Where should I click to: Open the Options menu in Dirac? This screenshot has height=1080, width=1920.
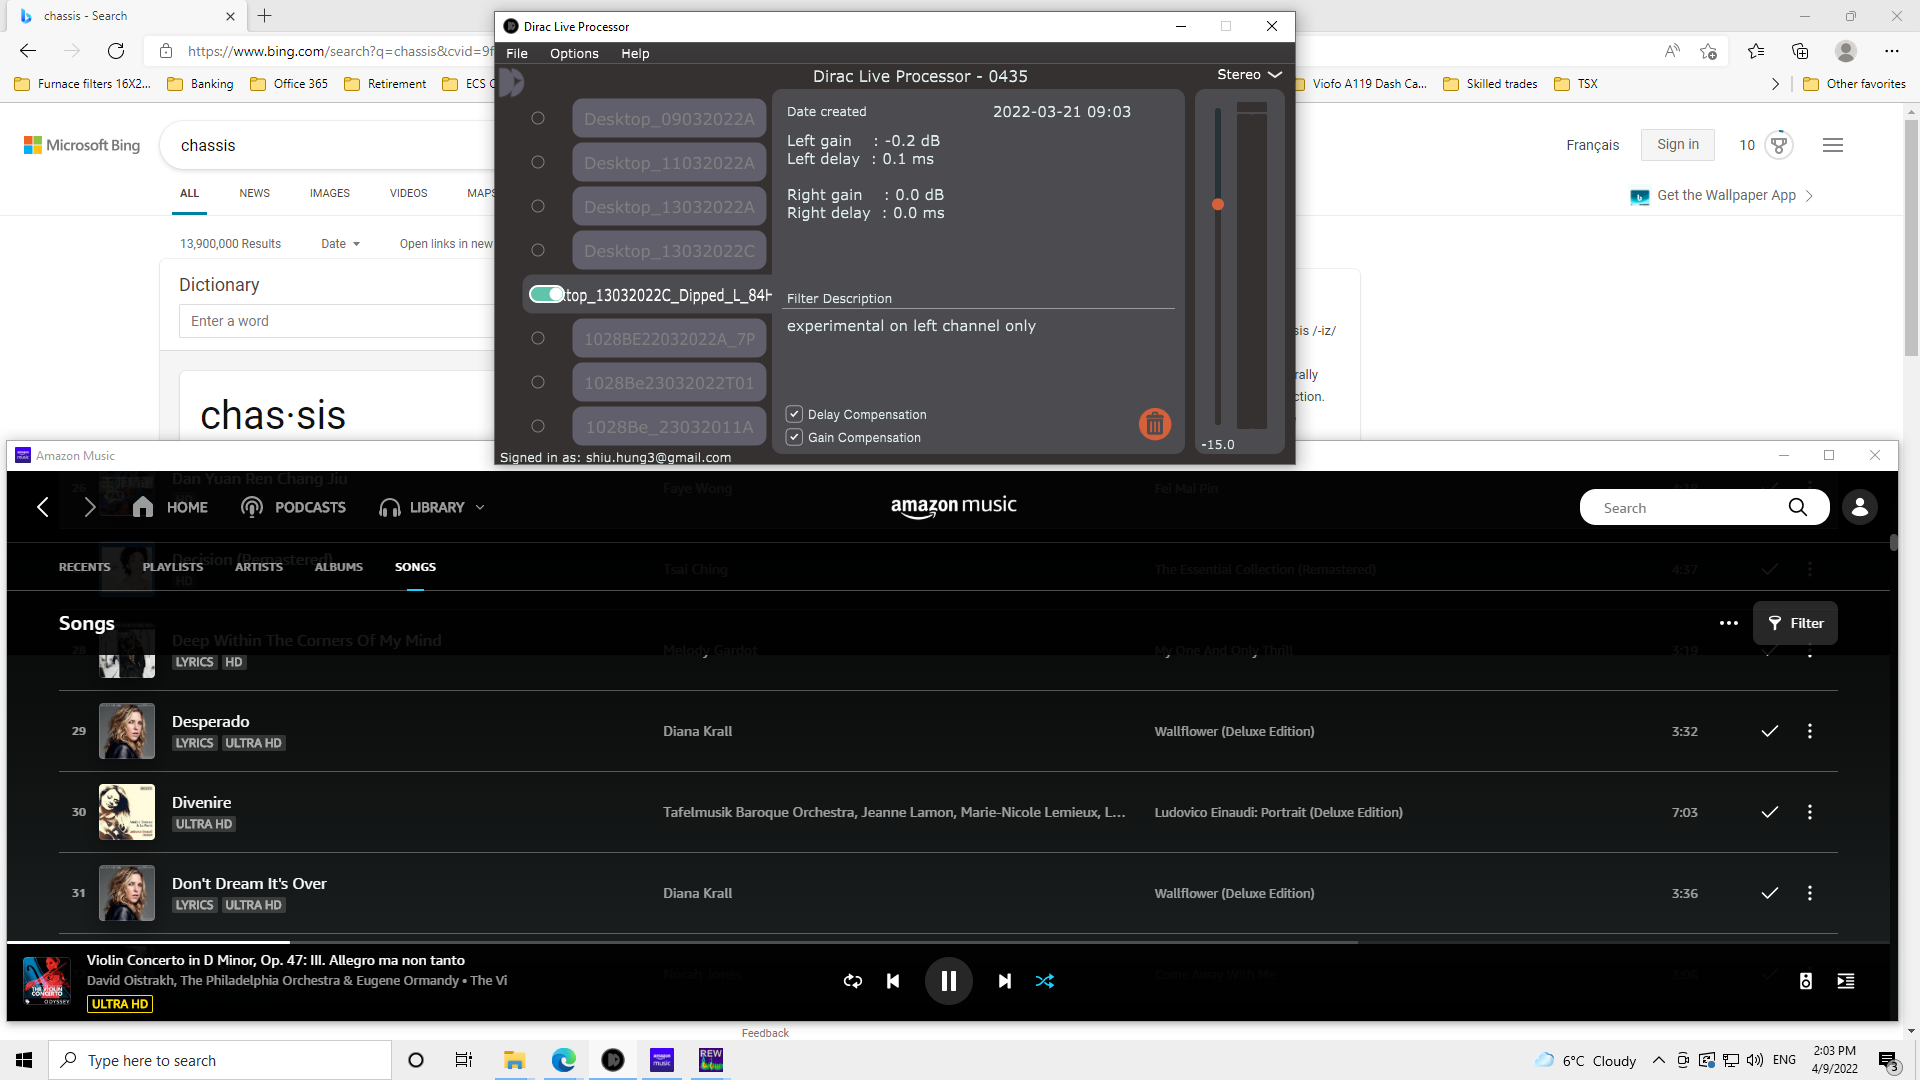click(x=574, y=54)
